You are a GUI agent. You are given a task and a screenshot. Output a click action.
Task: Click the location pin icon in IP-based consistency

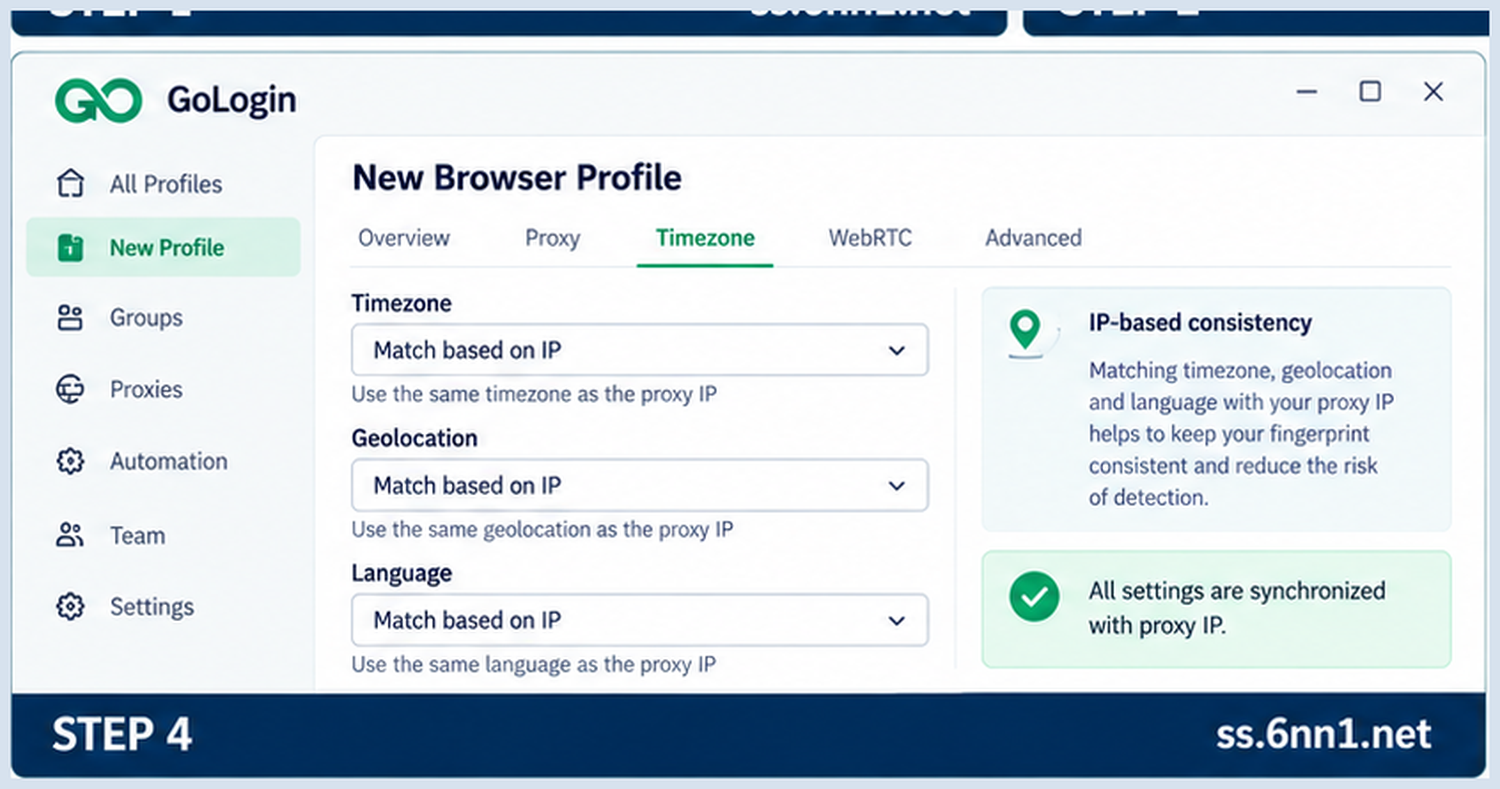(1025, 329)
